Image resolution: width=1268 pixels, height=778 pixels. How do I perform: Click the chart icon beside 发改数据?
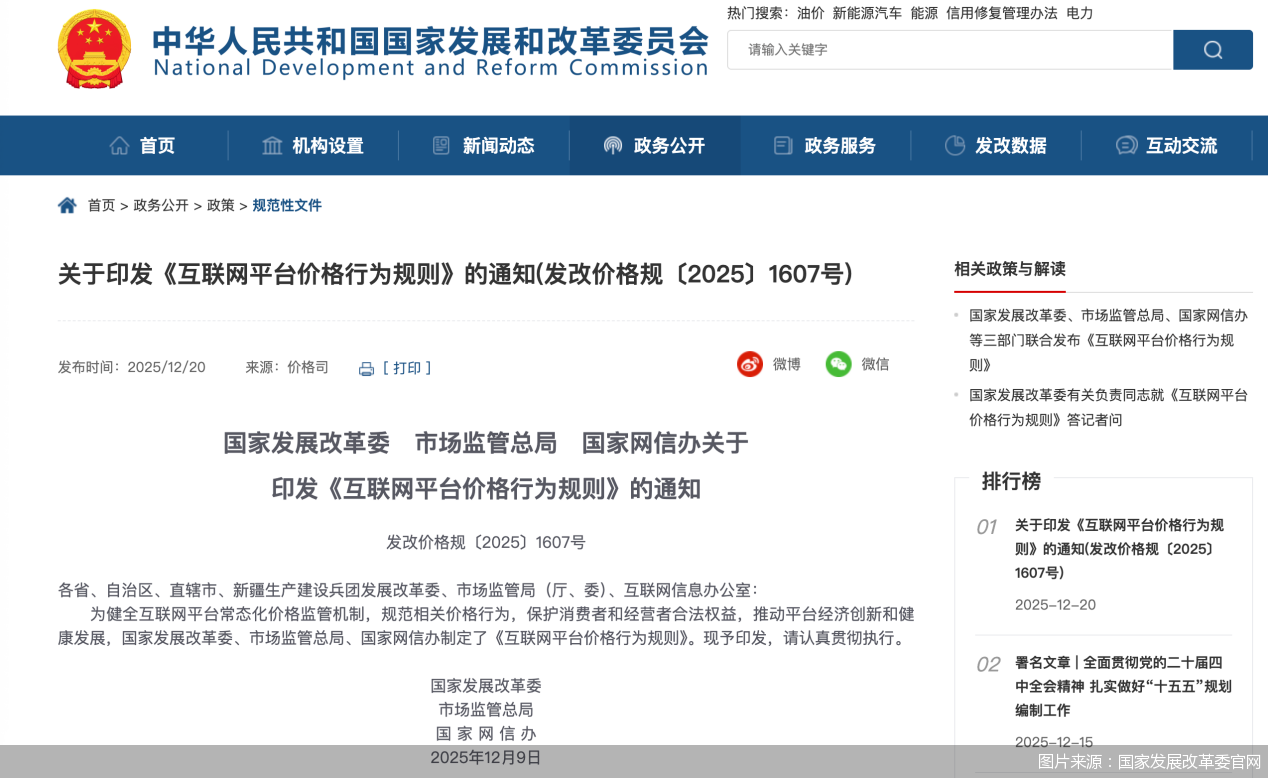955,145
